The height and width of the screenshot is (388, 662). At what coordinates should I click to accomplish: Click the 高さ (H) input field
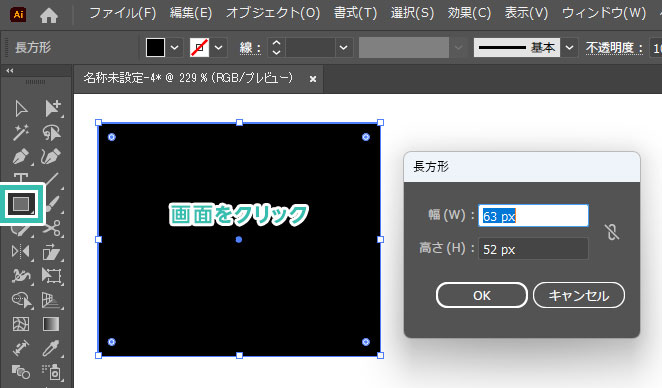coord(533,249)
